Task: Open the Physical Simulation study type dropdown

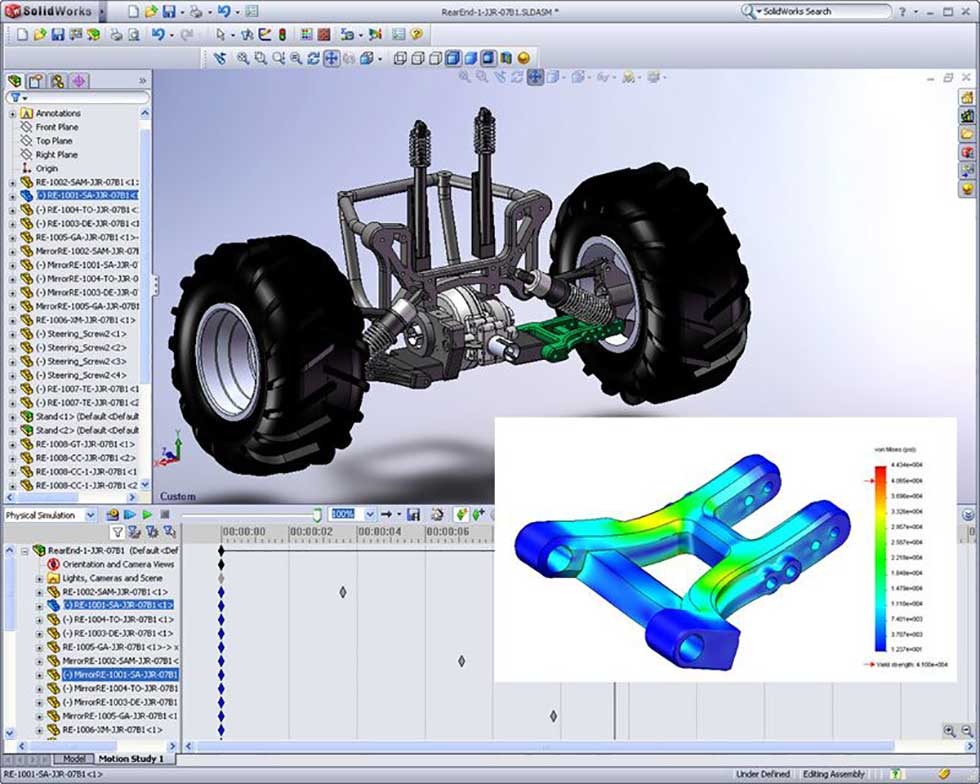Action: point(90,515)
